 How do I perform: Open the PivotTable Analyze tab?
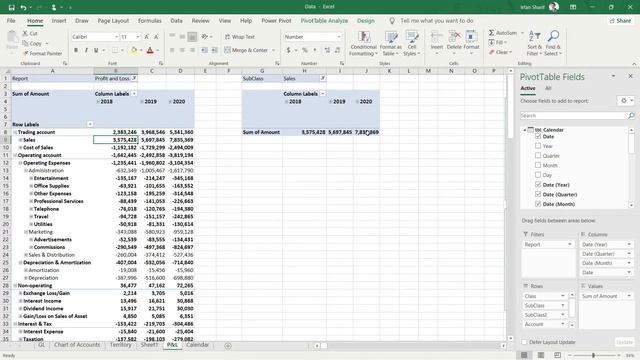tap(324, 20)
